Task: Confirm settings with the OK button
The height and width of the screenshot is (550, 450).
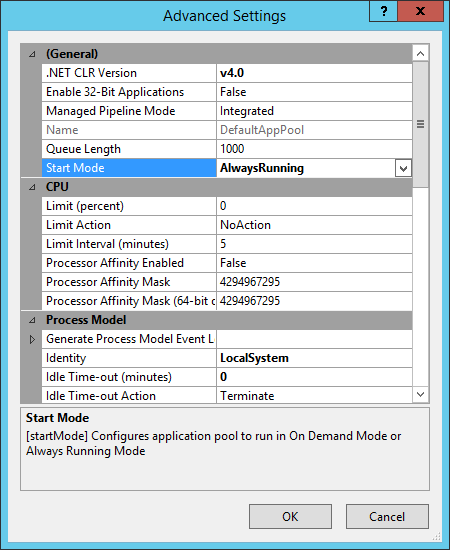Action: point(290,516)
